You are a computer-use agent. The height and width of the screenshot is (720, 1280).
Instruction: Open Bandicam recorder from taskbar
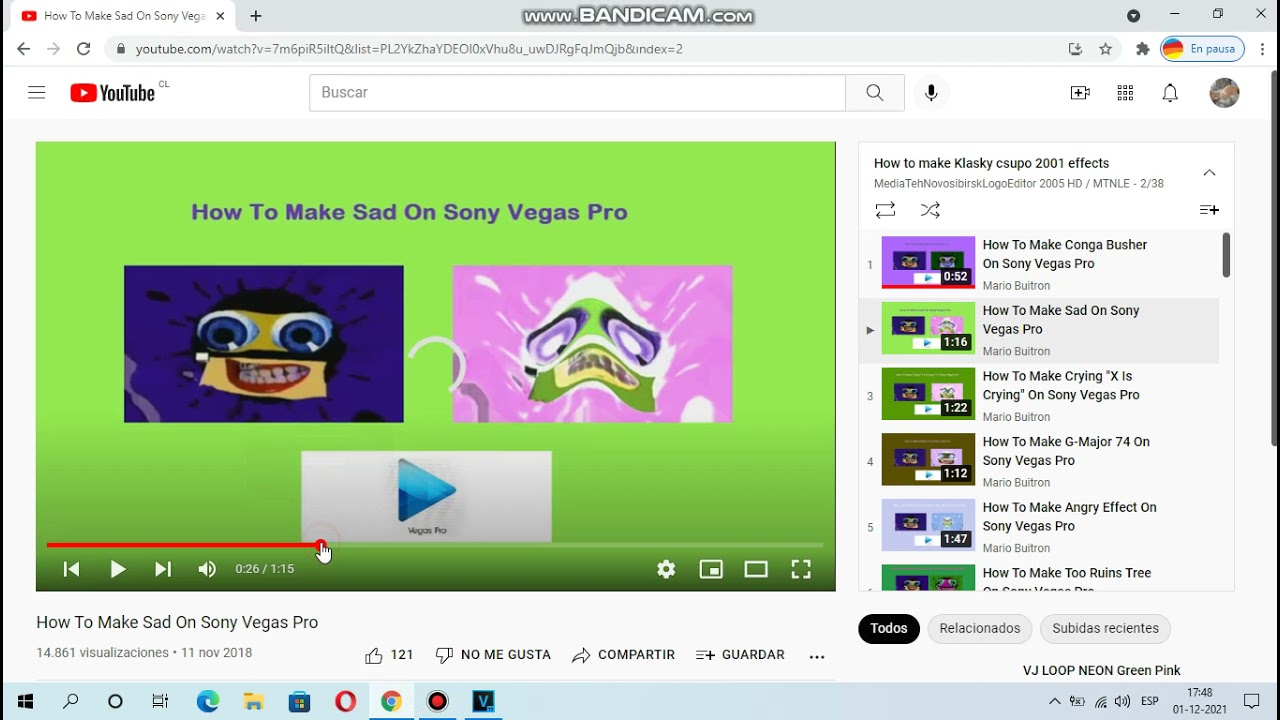point(437,702)
